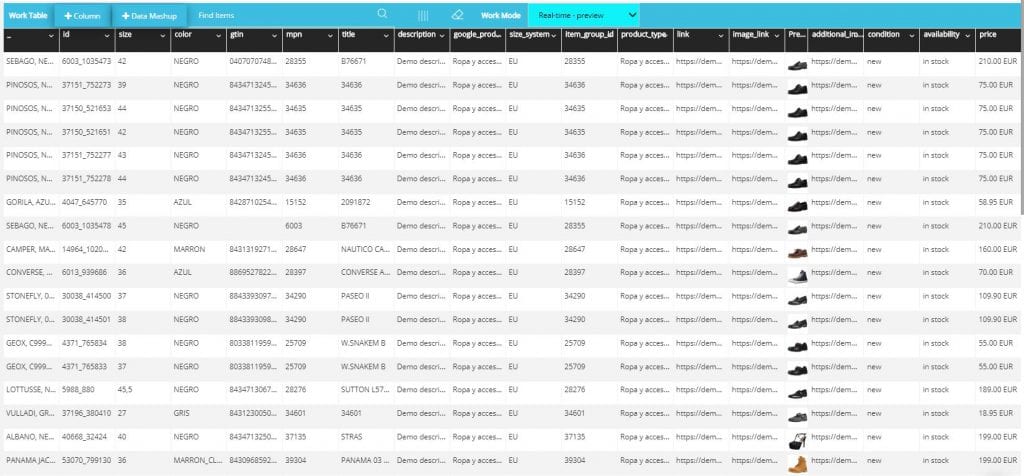Viewport: 1024px width, 476px height.
Task: Click the brown Camper shoe thumbnail
Action: [797, 252]
